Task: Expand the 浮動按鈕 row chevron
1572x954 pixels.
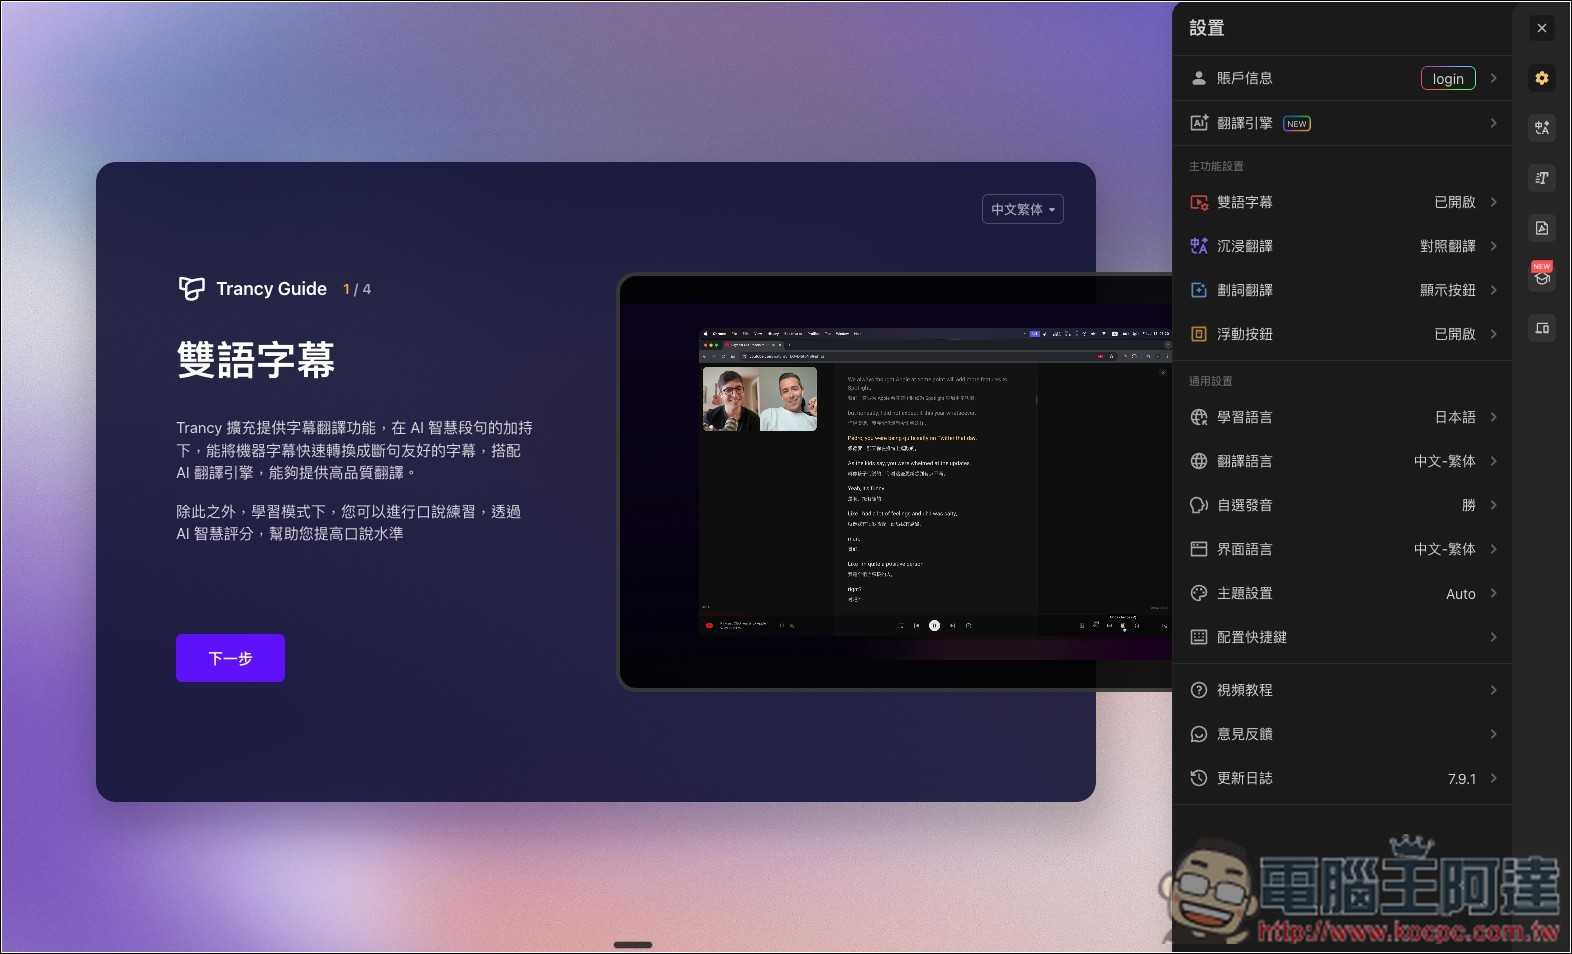Action: point(1493,334)
